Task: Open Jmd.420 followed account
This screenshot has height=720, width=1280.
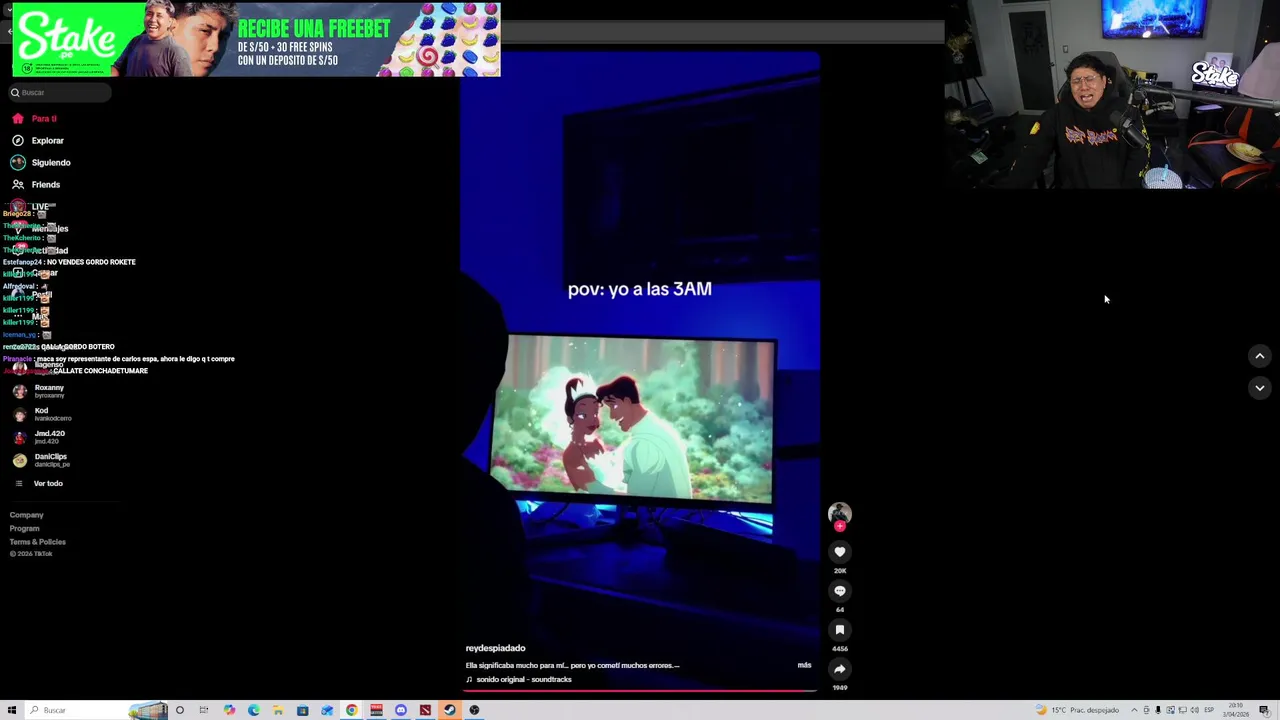Action: tap(42, 437)
